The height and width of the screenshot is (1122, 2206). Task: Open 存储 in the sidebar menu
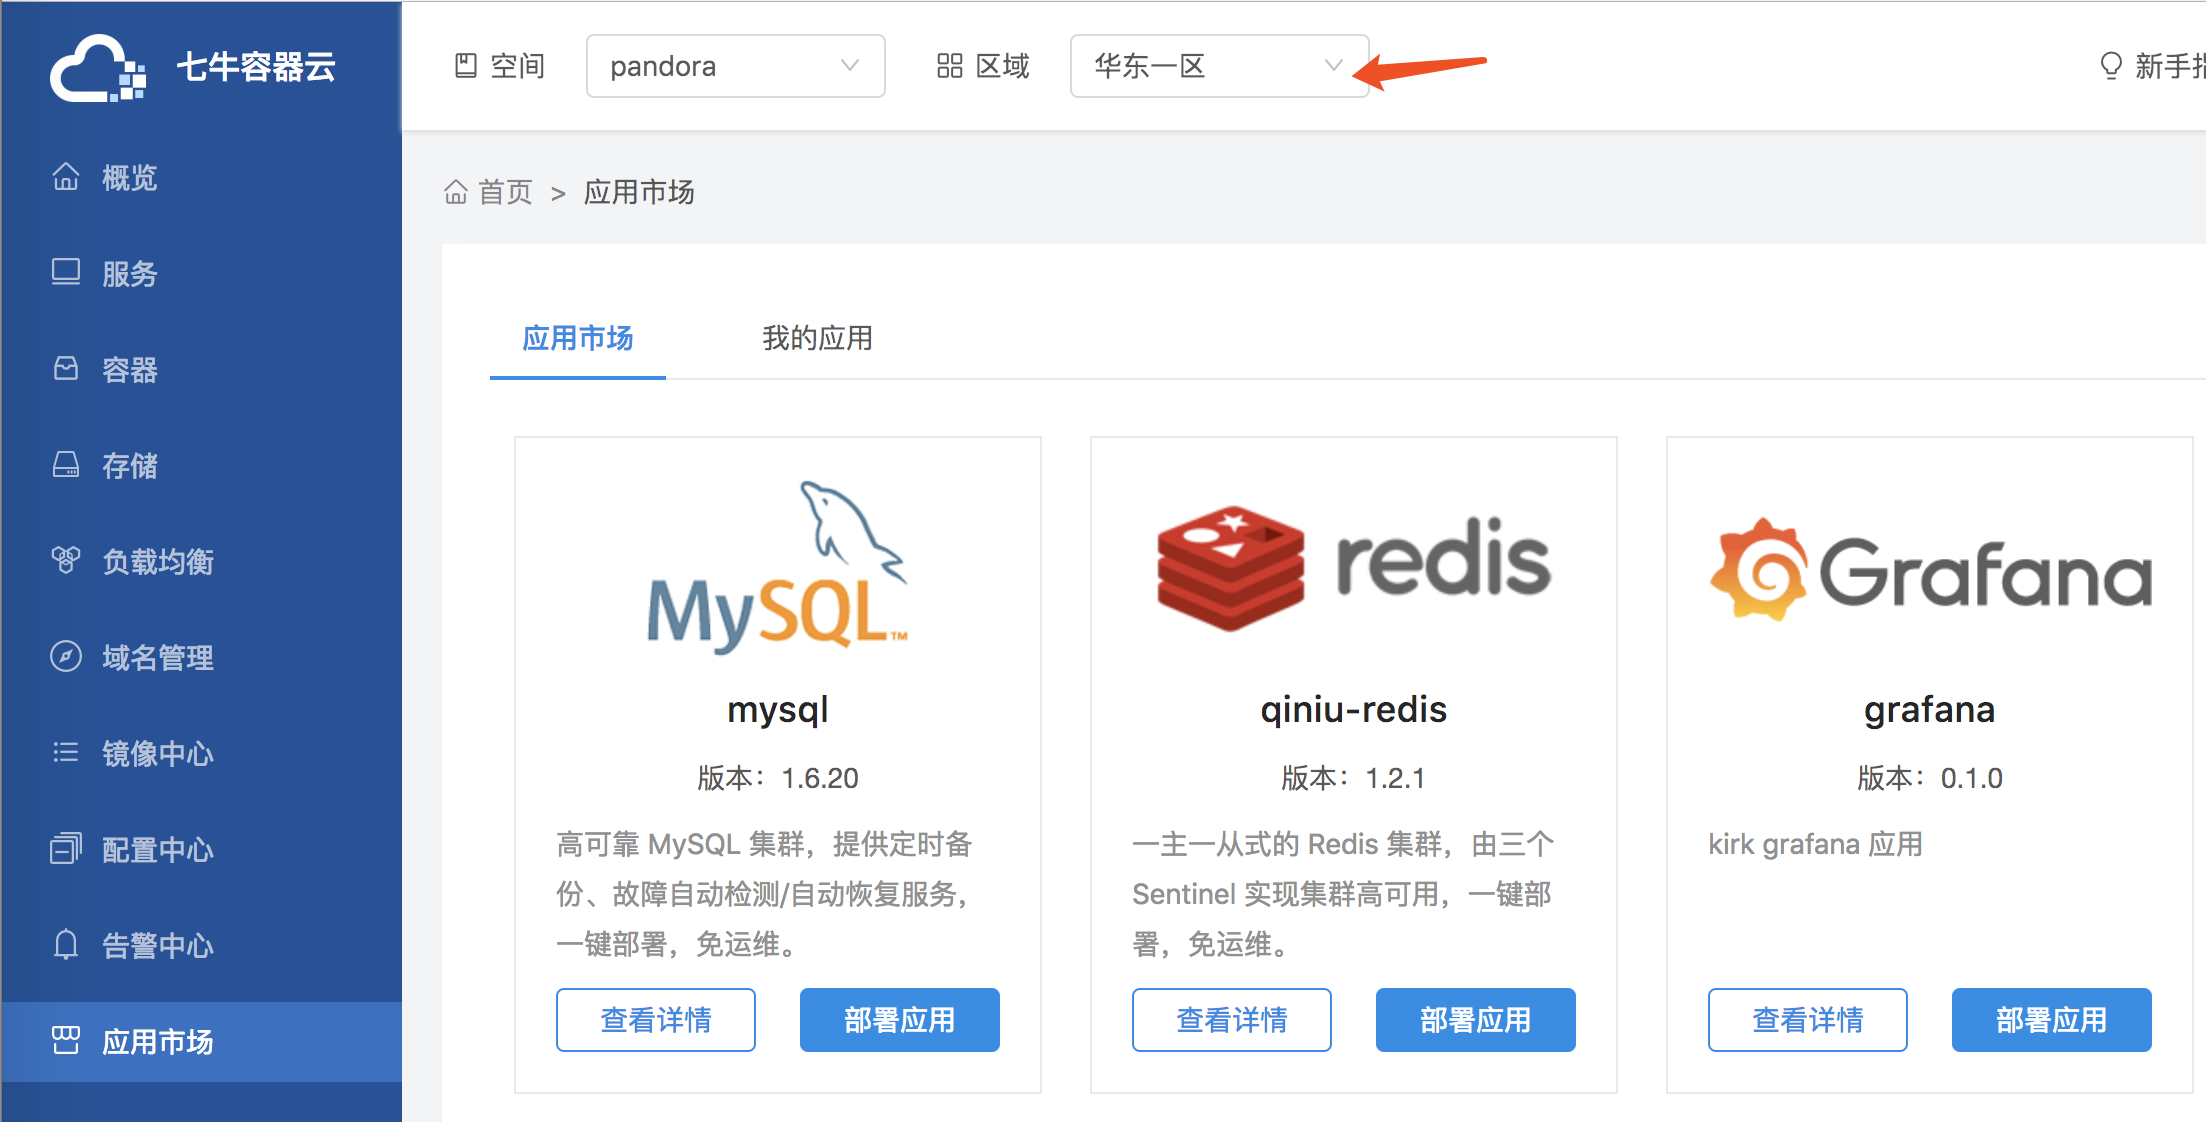pos(202,465)
